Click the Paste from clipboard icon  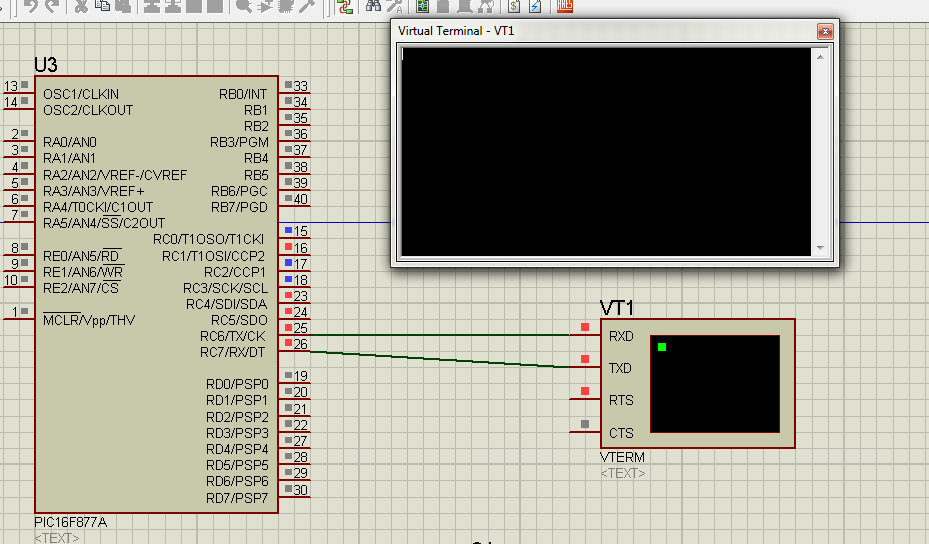point(123,5)
